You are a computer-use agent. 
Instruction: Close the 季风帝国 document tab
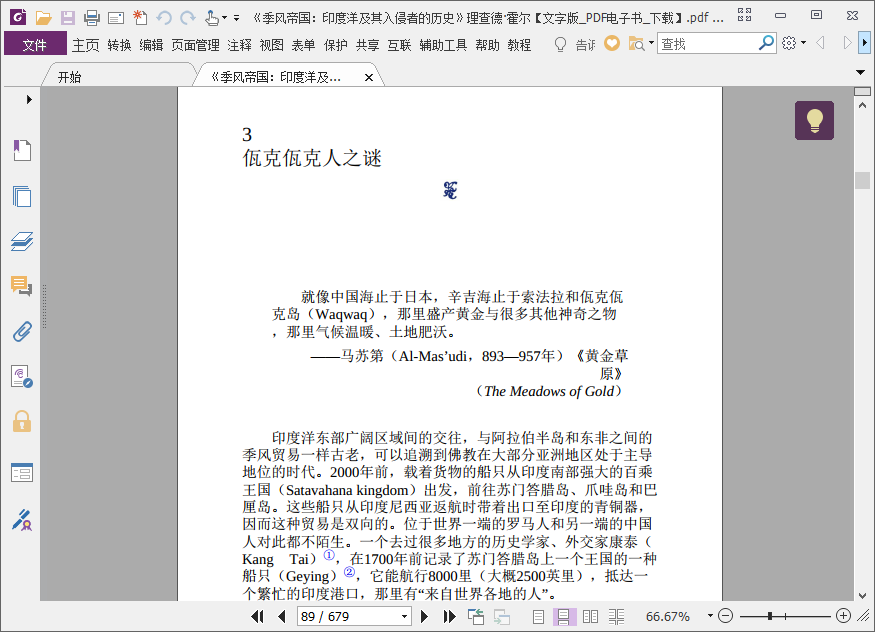369,78
